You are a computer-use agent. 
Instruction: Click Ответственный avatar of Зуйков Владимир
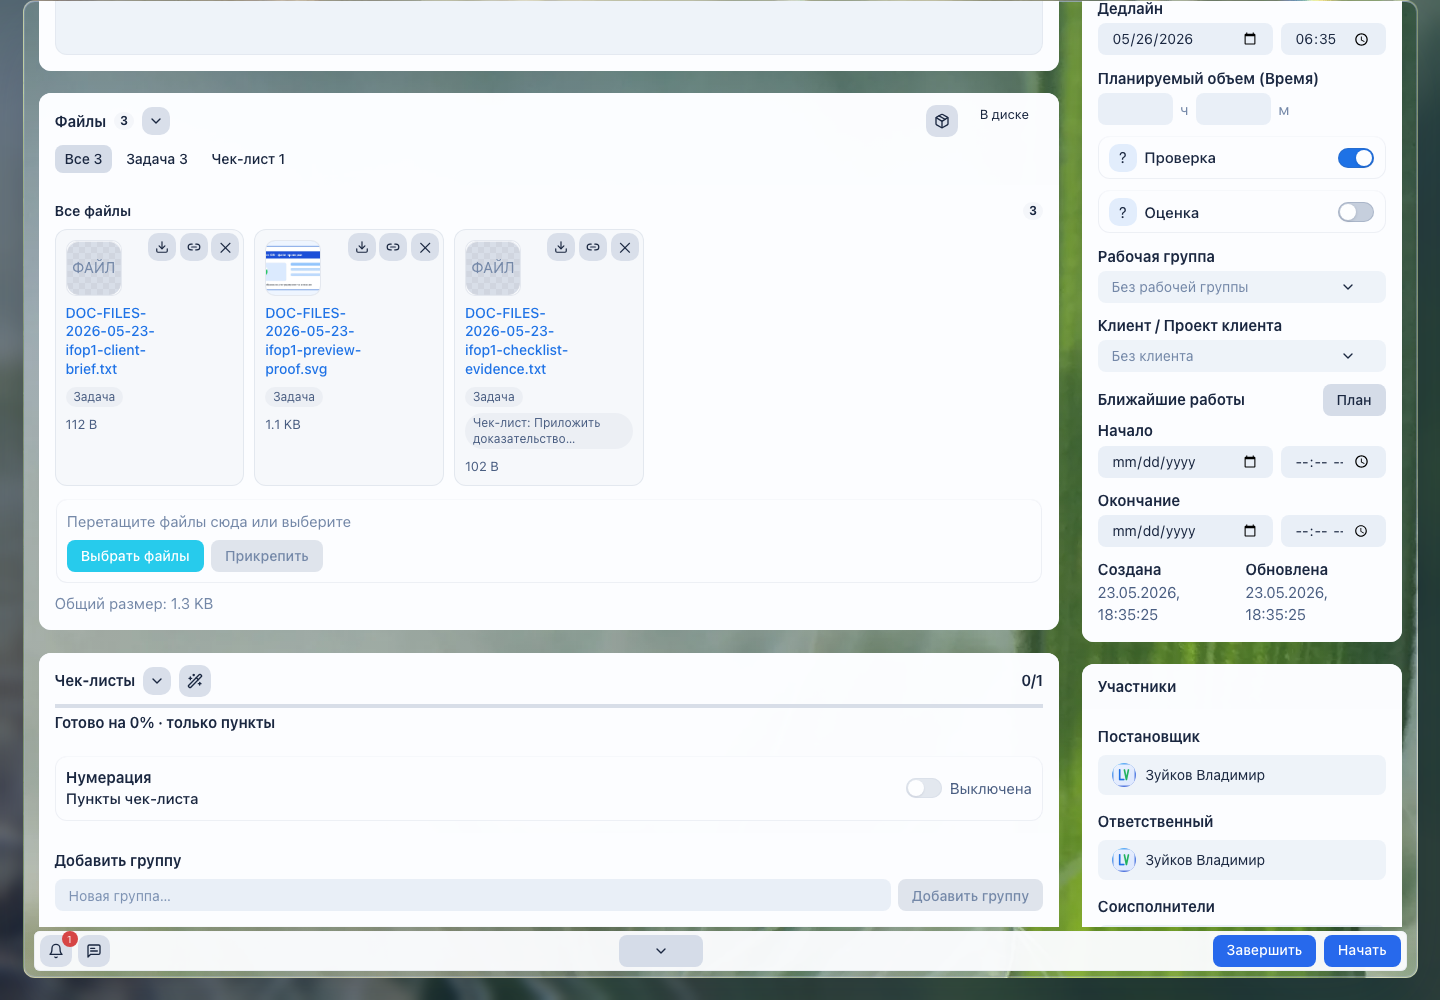pos(1124,860)
